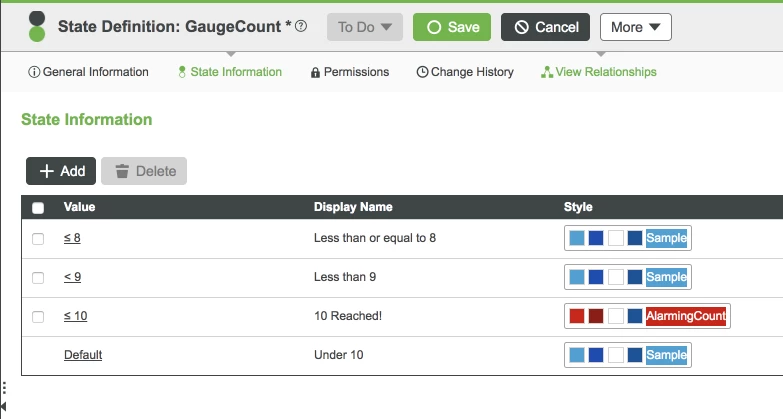Select '10 Reached!' display name
Image resolution: width=783 pixels, height=419 pixels.
[x=348, y=316]
